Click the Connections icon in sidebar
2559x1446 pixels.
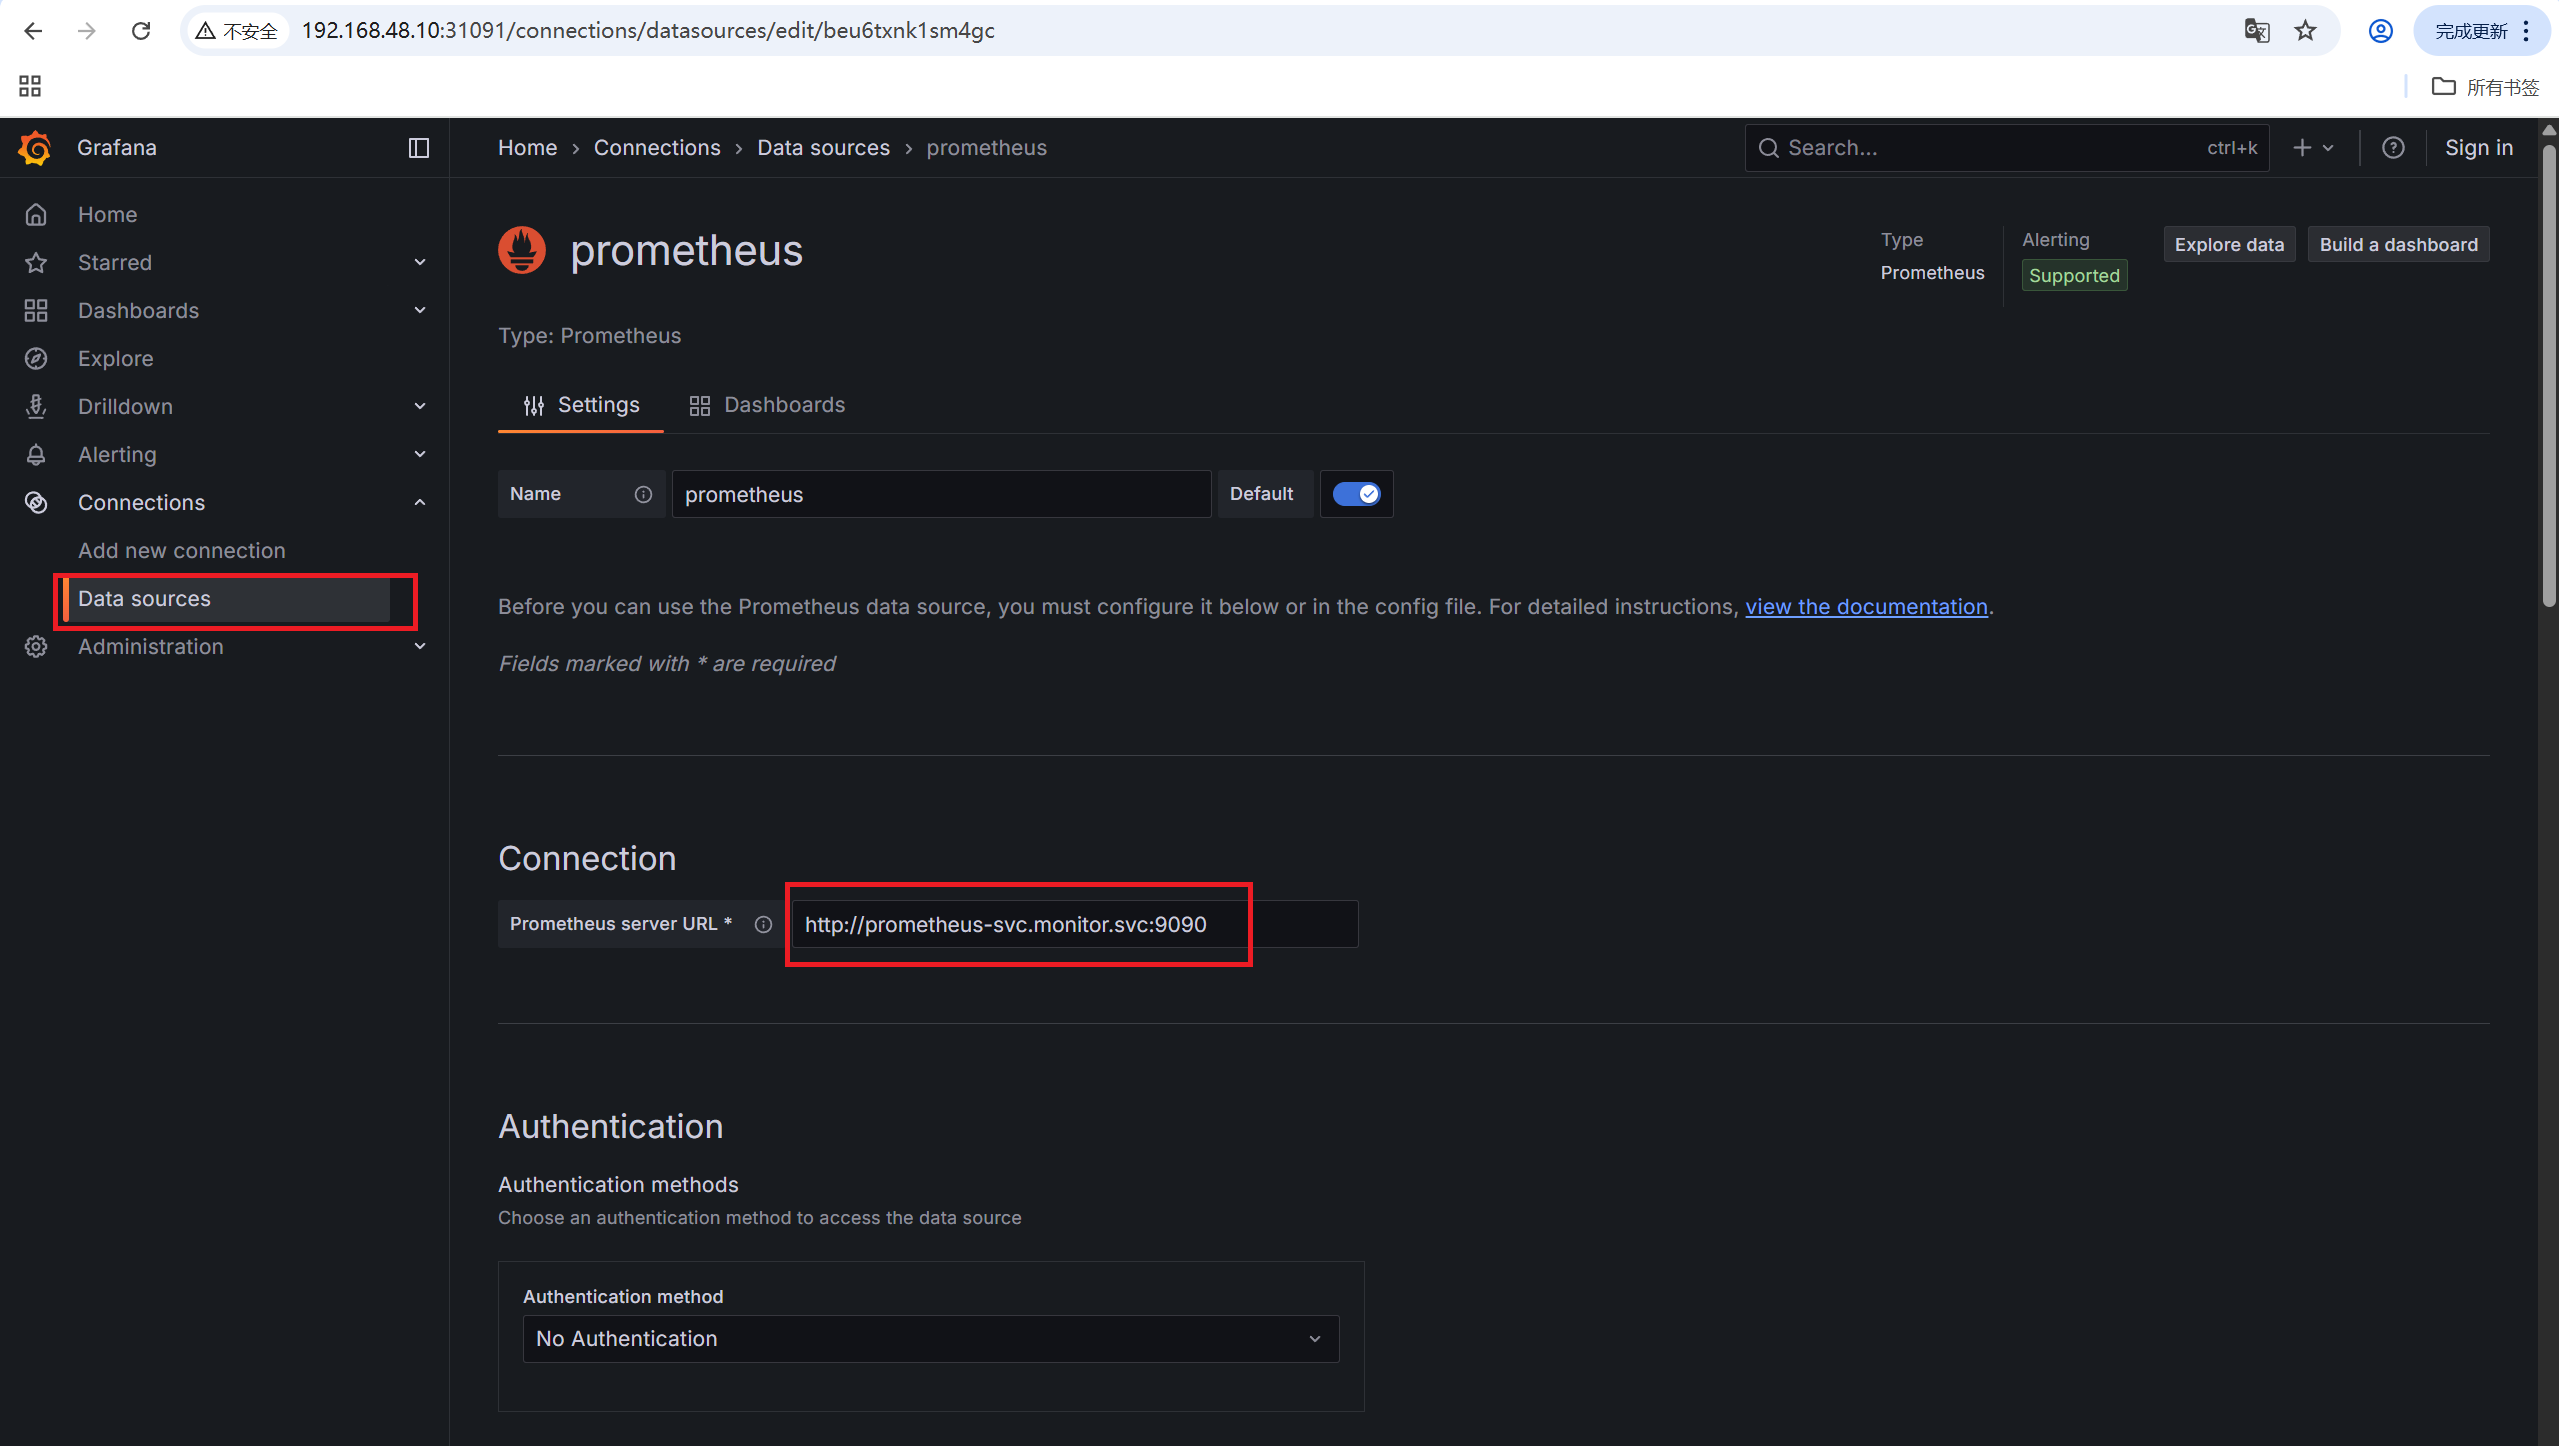tap(36, 502)
